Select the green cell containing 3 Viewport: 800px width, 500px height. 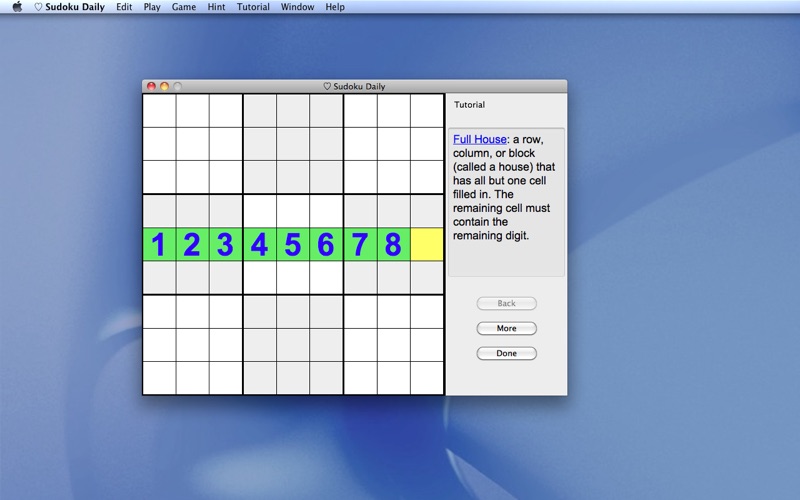point(226,244)
